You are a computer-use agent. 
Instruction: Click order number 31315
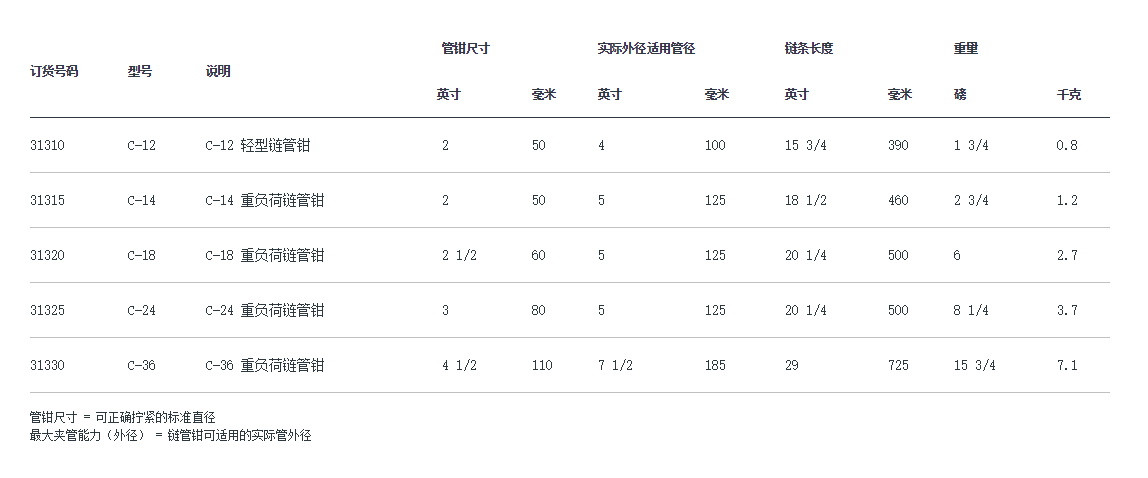click(47, 200)
